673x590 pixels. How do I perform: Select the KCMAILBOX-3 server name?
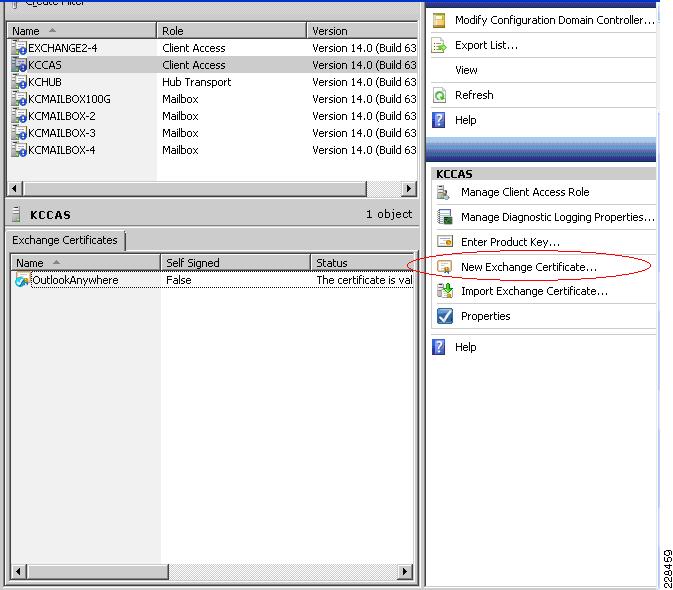point(62,133)
